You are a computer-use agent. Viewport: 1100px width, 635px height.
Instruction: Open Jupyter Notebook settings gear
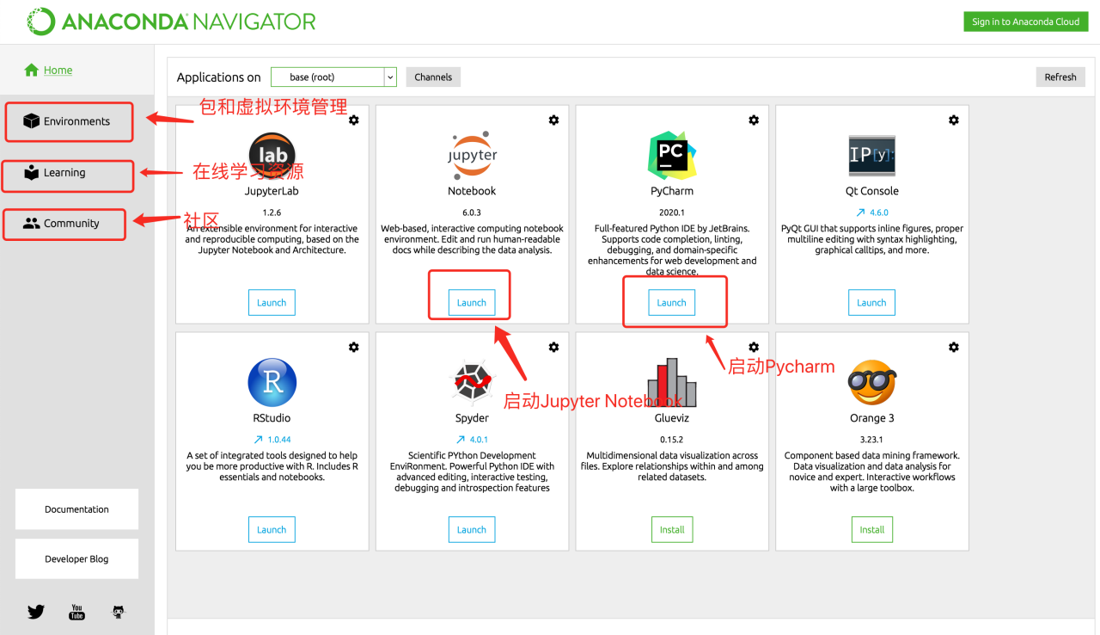pos(554,120)
